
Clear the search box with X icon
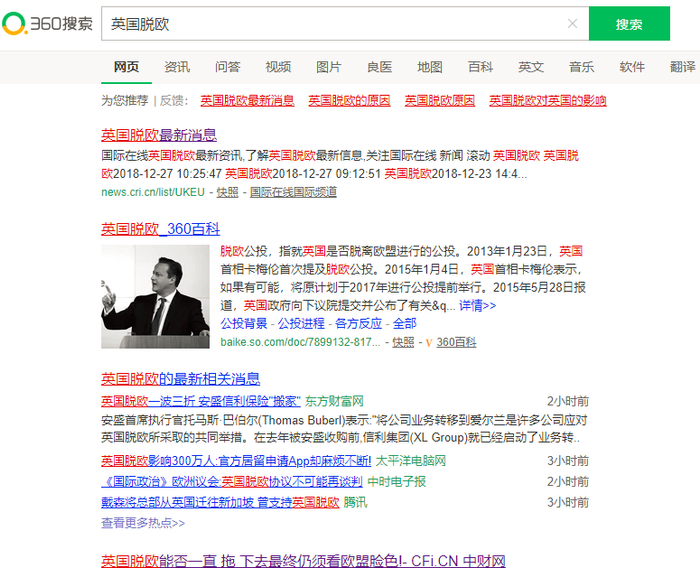(x=572, y=24)
